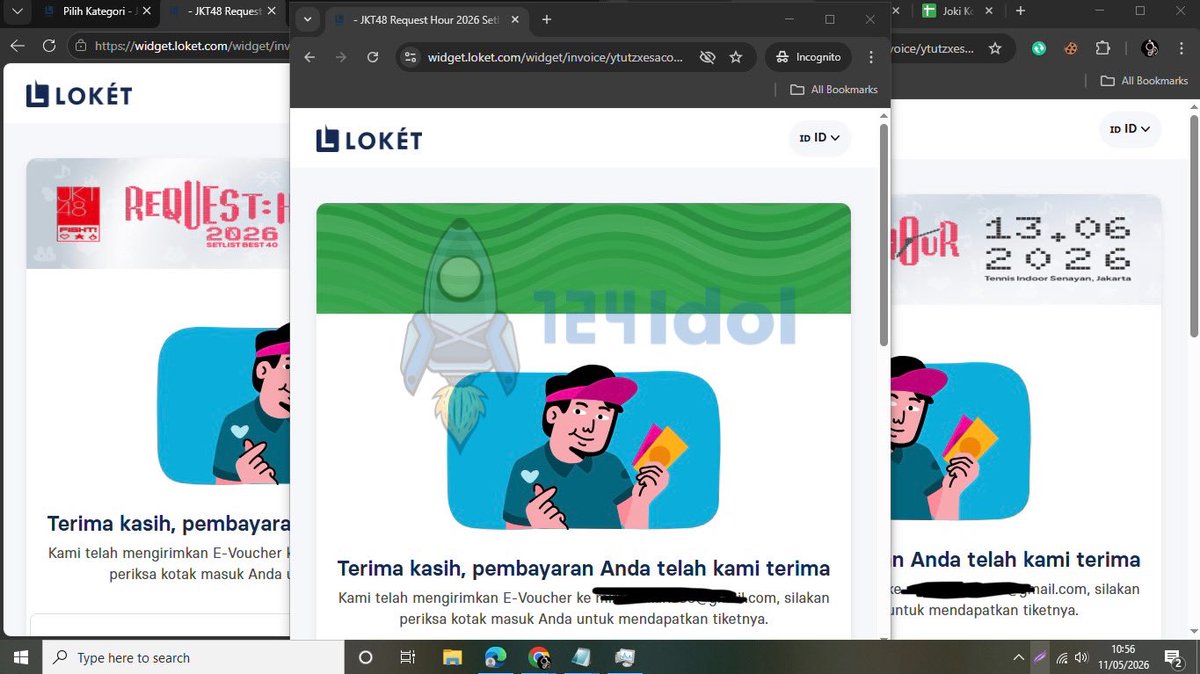The image size is (1200, 674).
Task: Open a new tab in the Incognito window
Action: pos(546,20)
